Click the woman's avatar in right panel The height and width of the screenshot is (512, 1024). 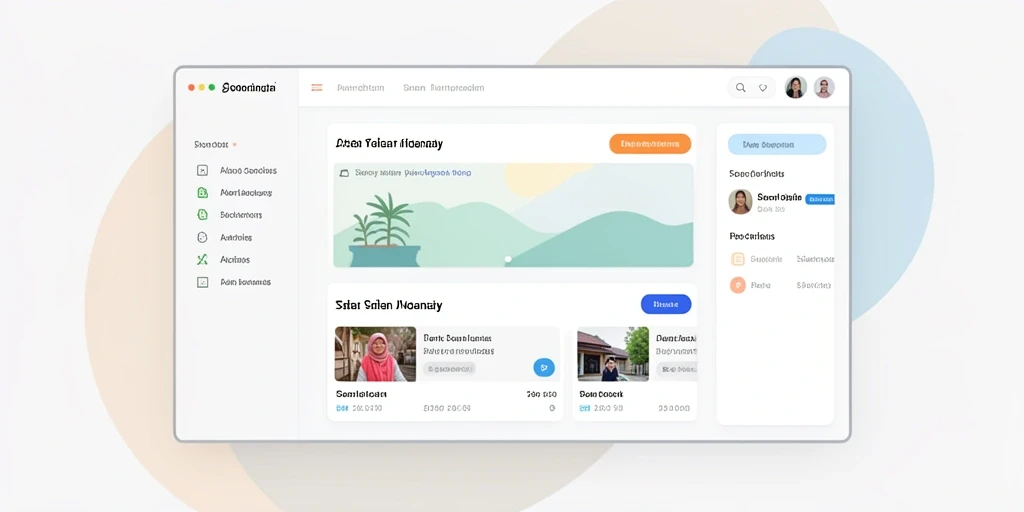(741, 202)
